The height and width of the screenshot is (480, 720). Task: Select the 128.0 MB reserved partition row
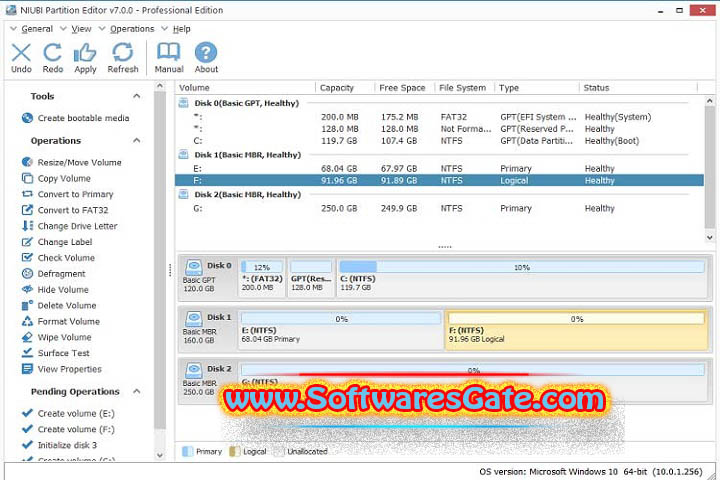439,129
